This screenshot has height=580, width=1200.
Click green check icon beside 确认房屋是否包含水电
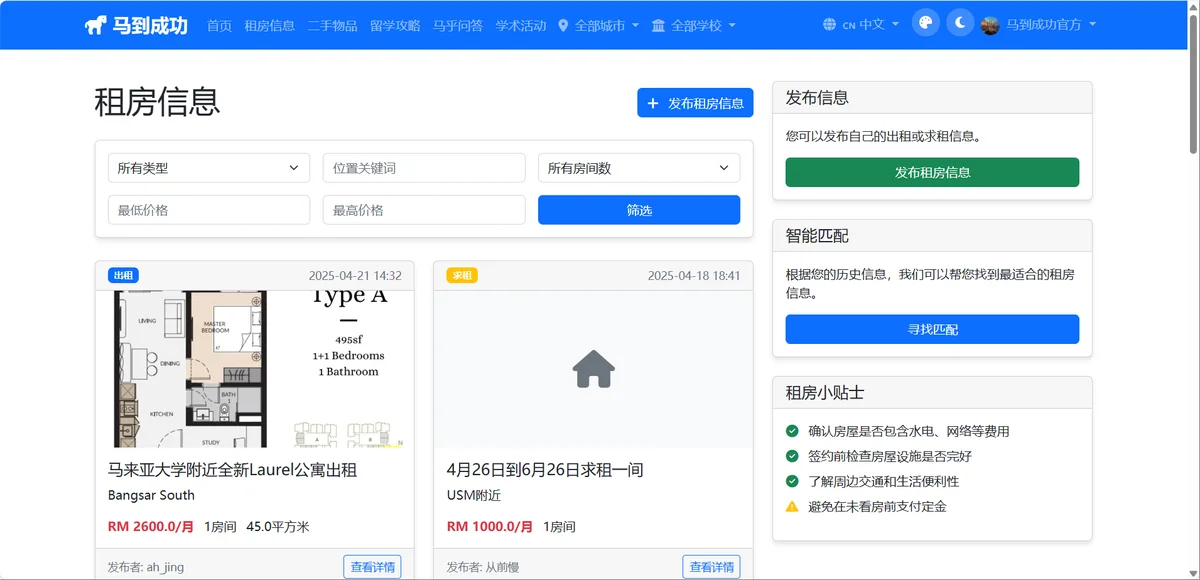click(x=792, y=431)
